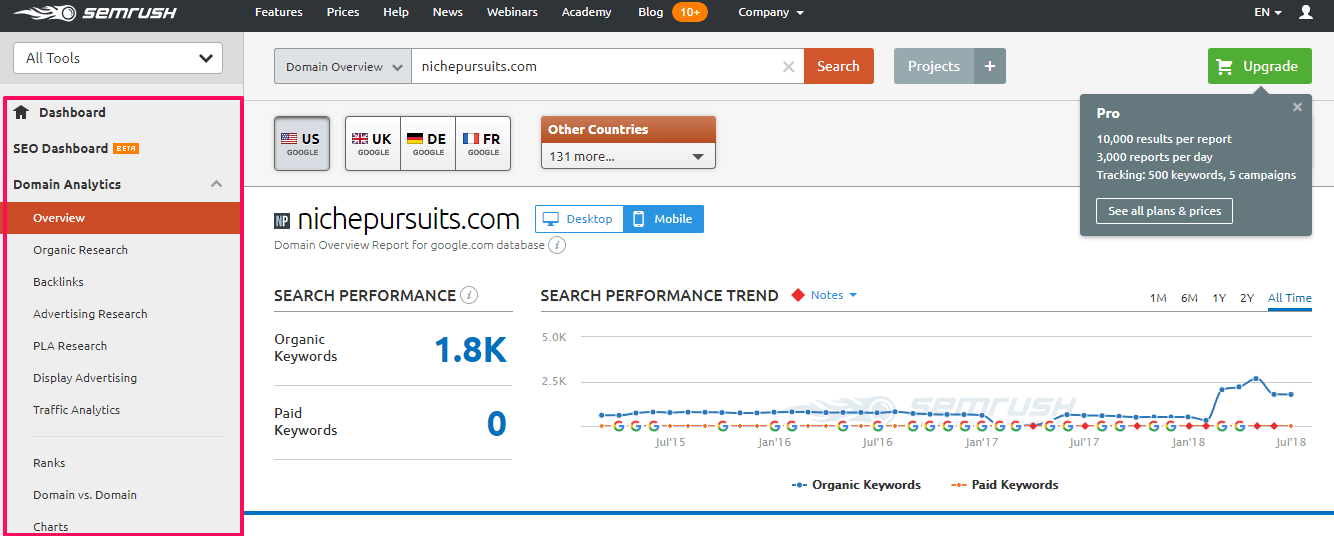
Task: Select the 1M time range
Action: pos(1158,298)
